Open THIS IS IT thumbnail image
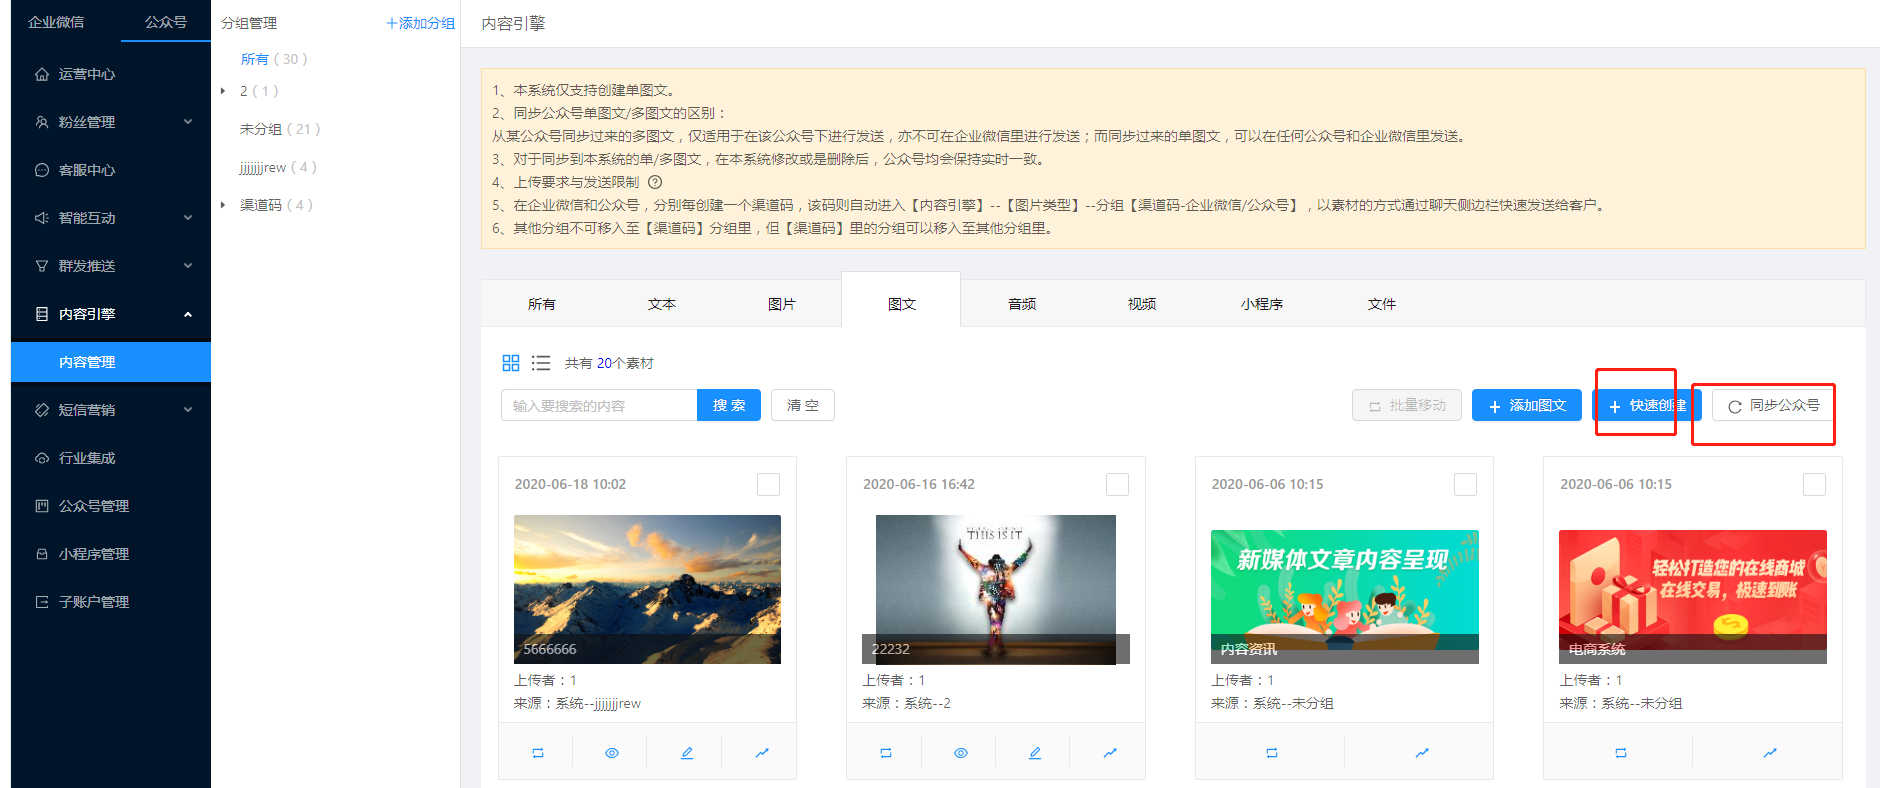1880x788 pixels. [996, 589]
